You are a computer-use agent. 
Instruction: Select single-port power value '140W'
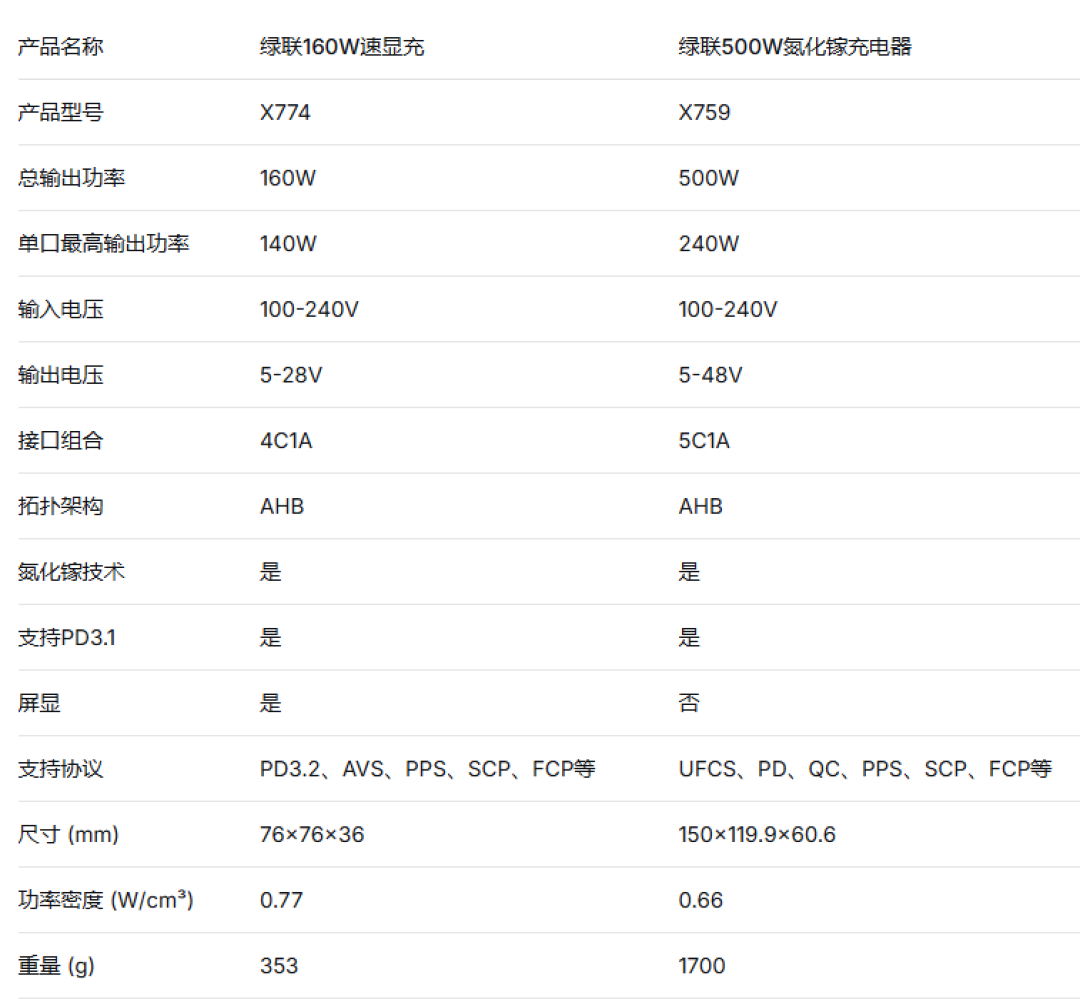[288, 243]
